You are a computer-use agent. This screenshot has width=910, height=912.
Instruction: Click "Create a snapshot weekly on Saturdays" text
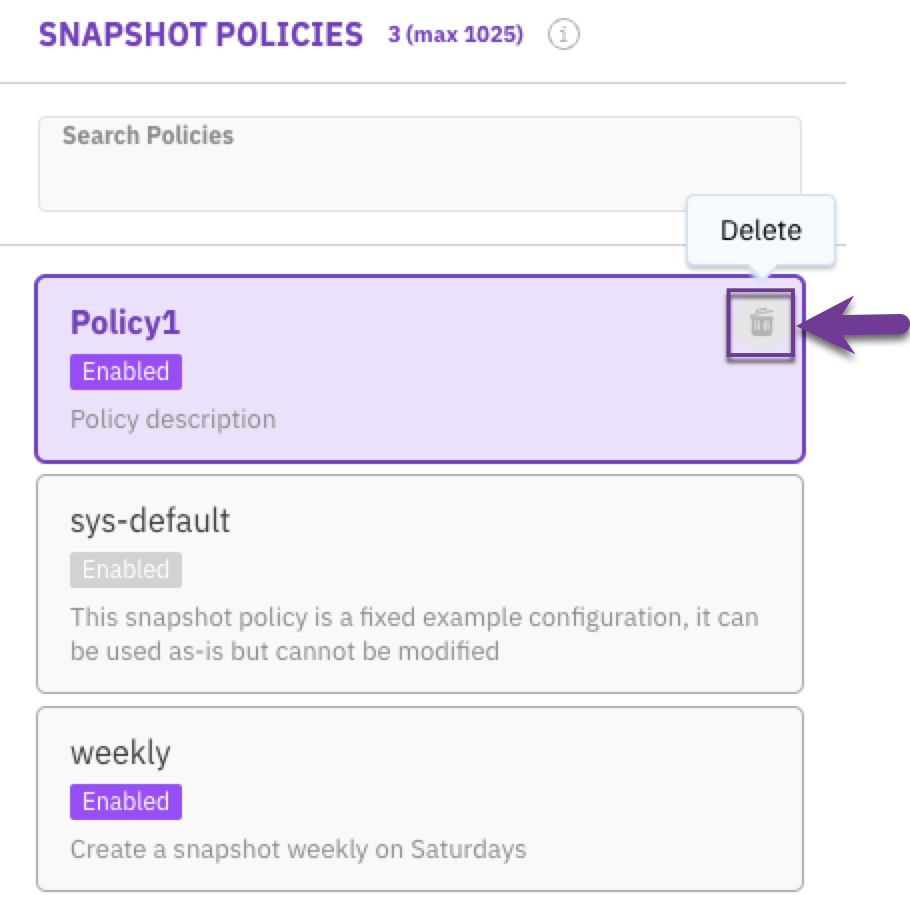point(298,851)
